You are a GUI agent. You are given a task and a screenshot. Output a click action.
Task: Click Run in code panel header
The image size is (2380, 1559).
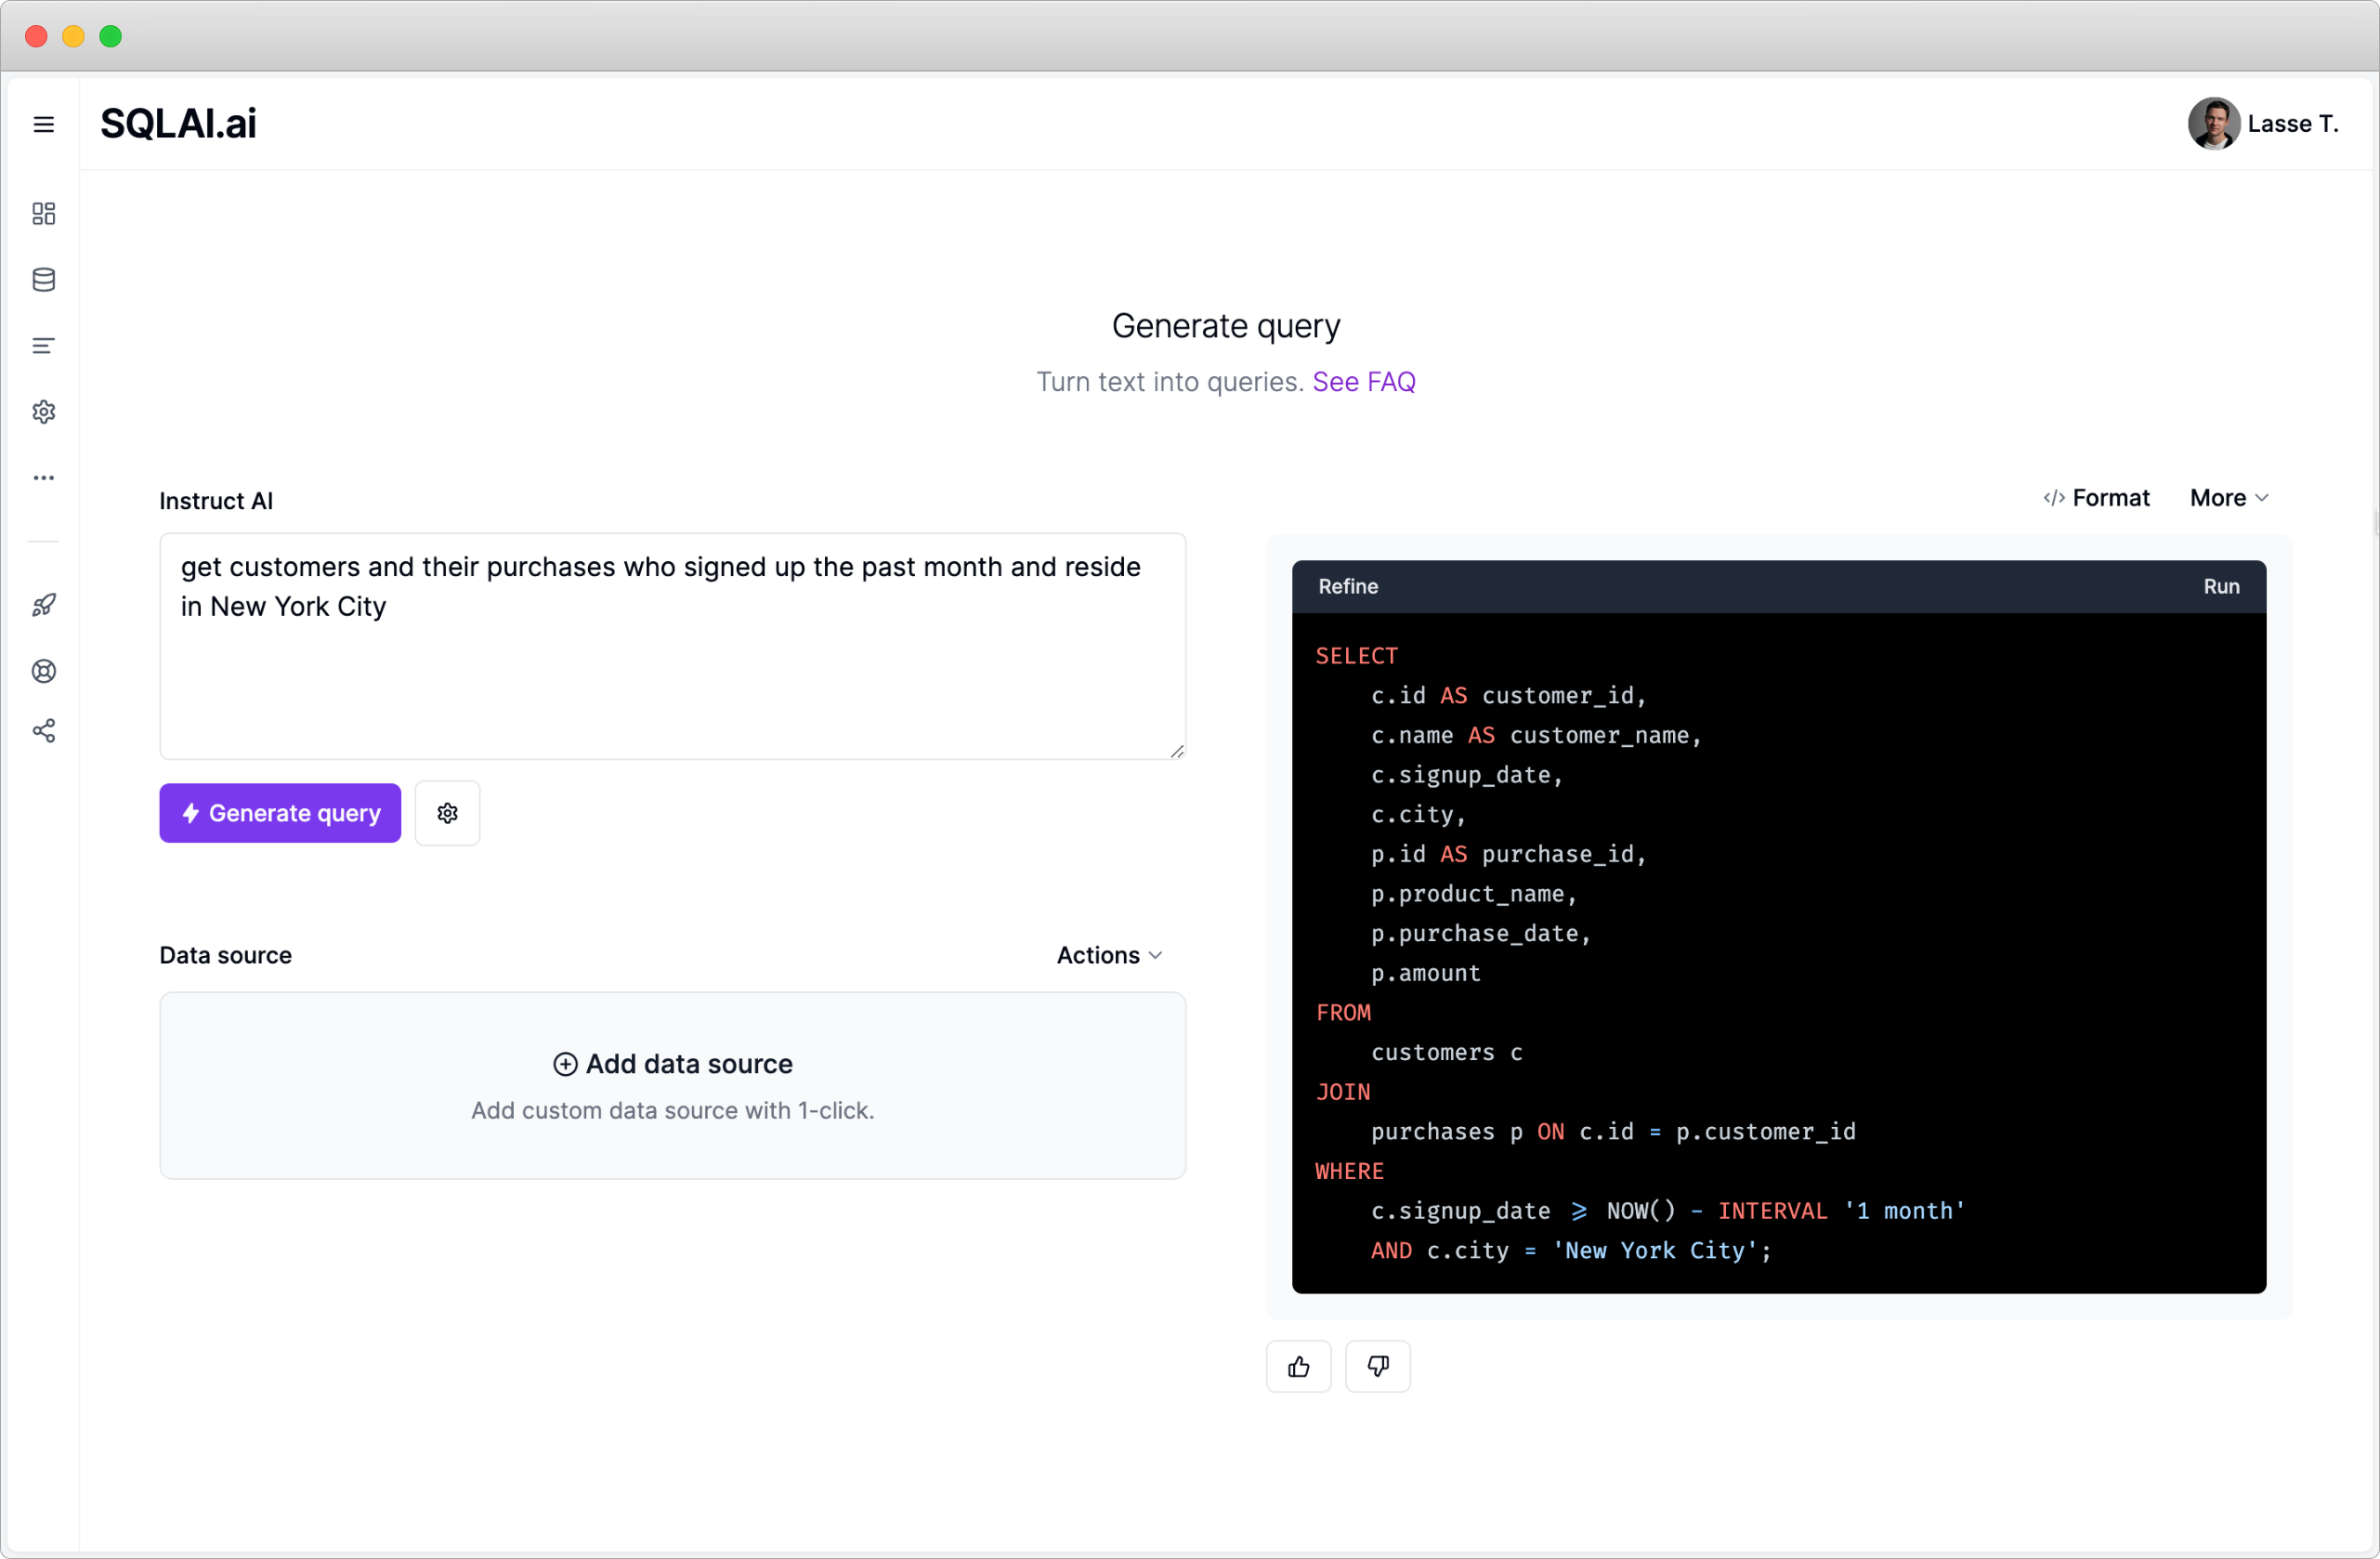point(2220,587)
